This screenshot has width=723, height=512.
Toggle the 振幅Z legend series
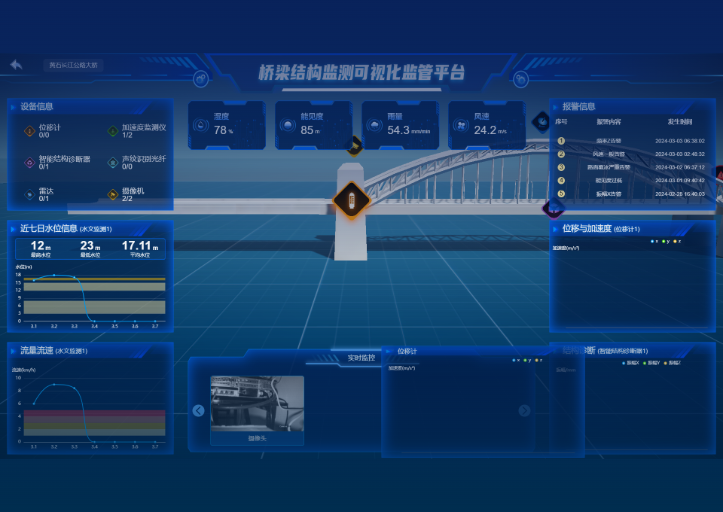[672, 363]
